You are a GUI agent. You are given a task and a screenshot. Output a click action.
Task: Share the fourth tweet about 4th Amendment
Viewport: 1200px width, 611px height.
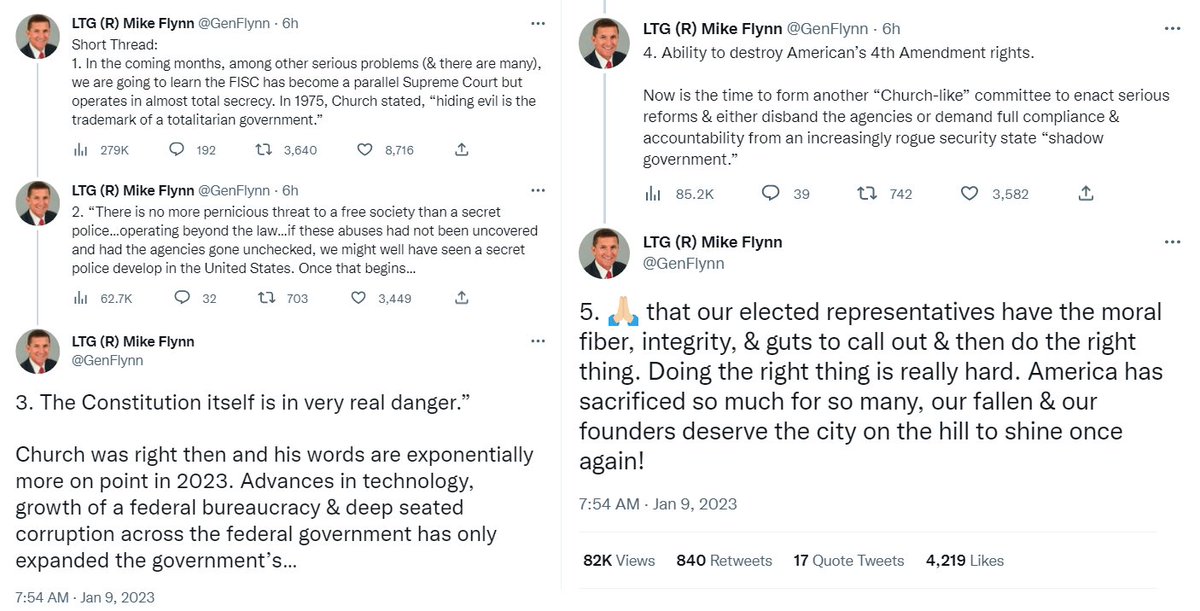(x=1086, y=194)
